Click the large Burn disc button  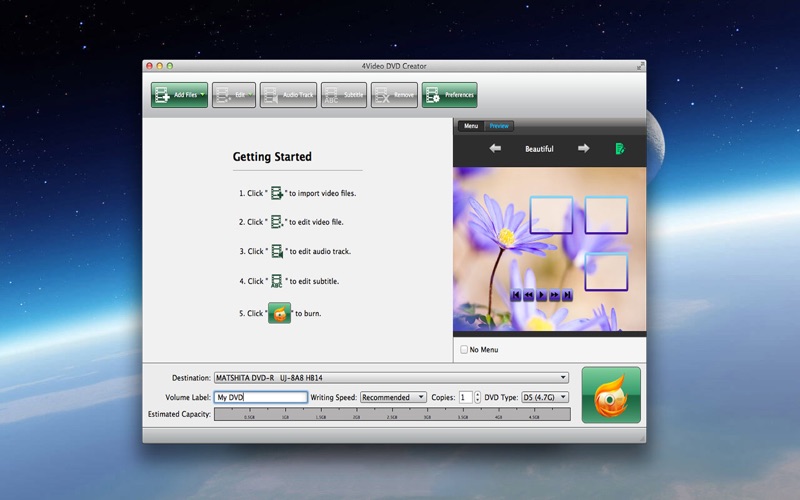pyautogui.click(x=611, y=395)
